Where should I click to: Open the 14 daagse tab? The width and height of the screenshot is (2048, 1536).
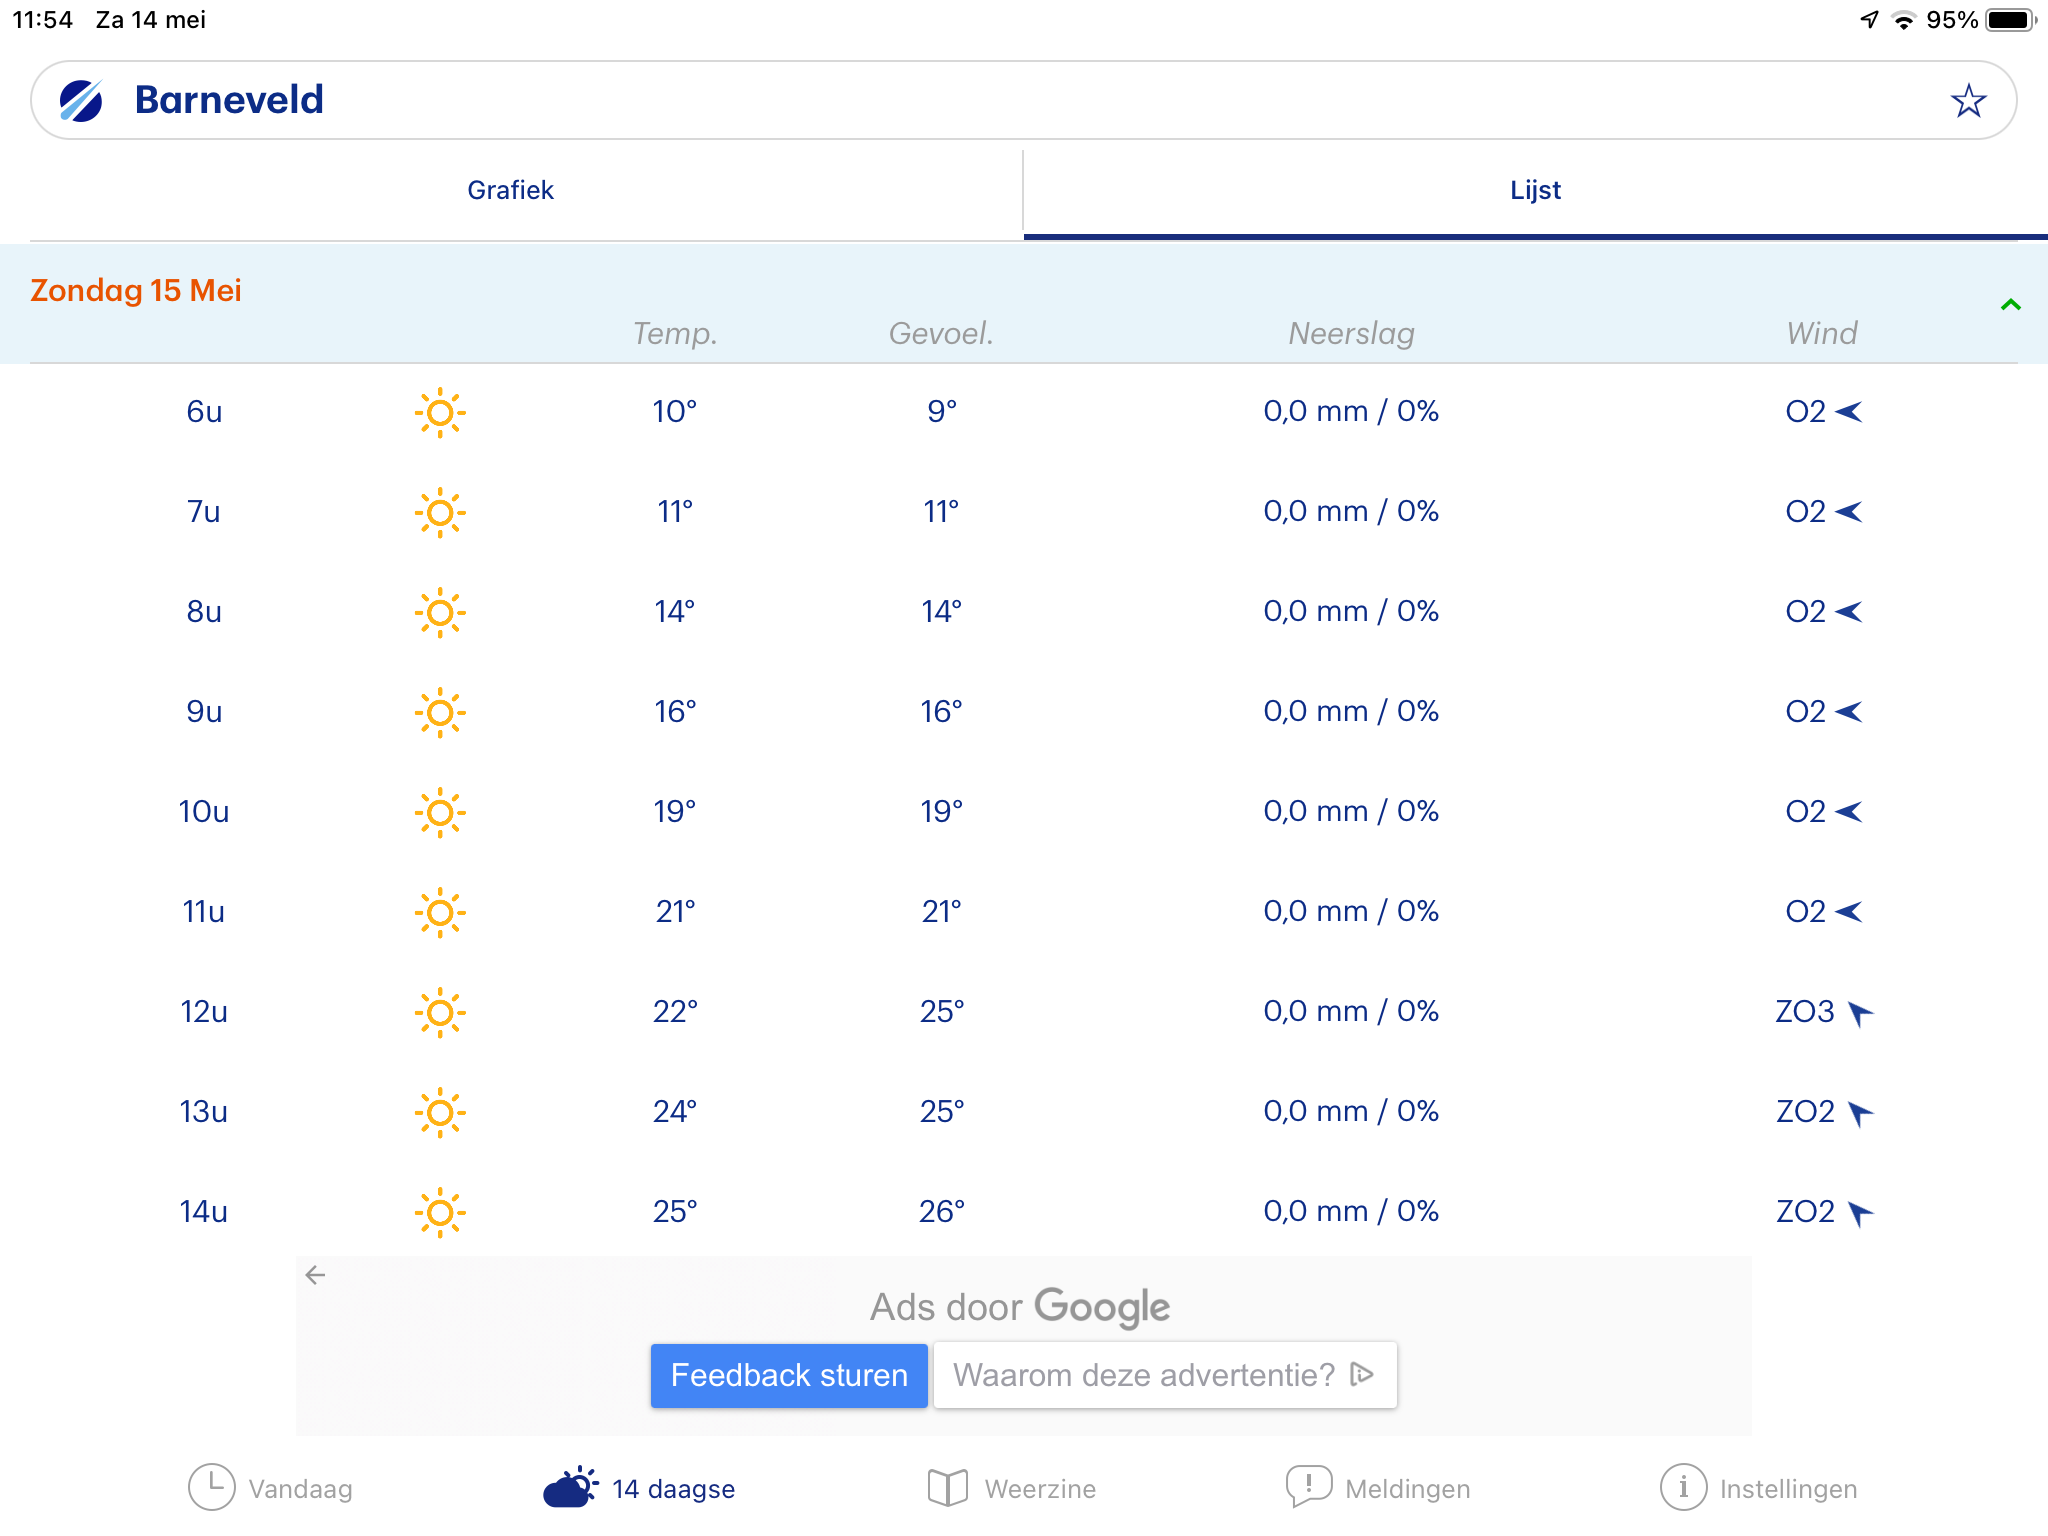[639, 1488]
